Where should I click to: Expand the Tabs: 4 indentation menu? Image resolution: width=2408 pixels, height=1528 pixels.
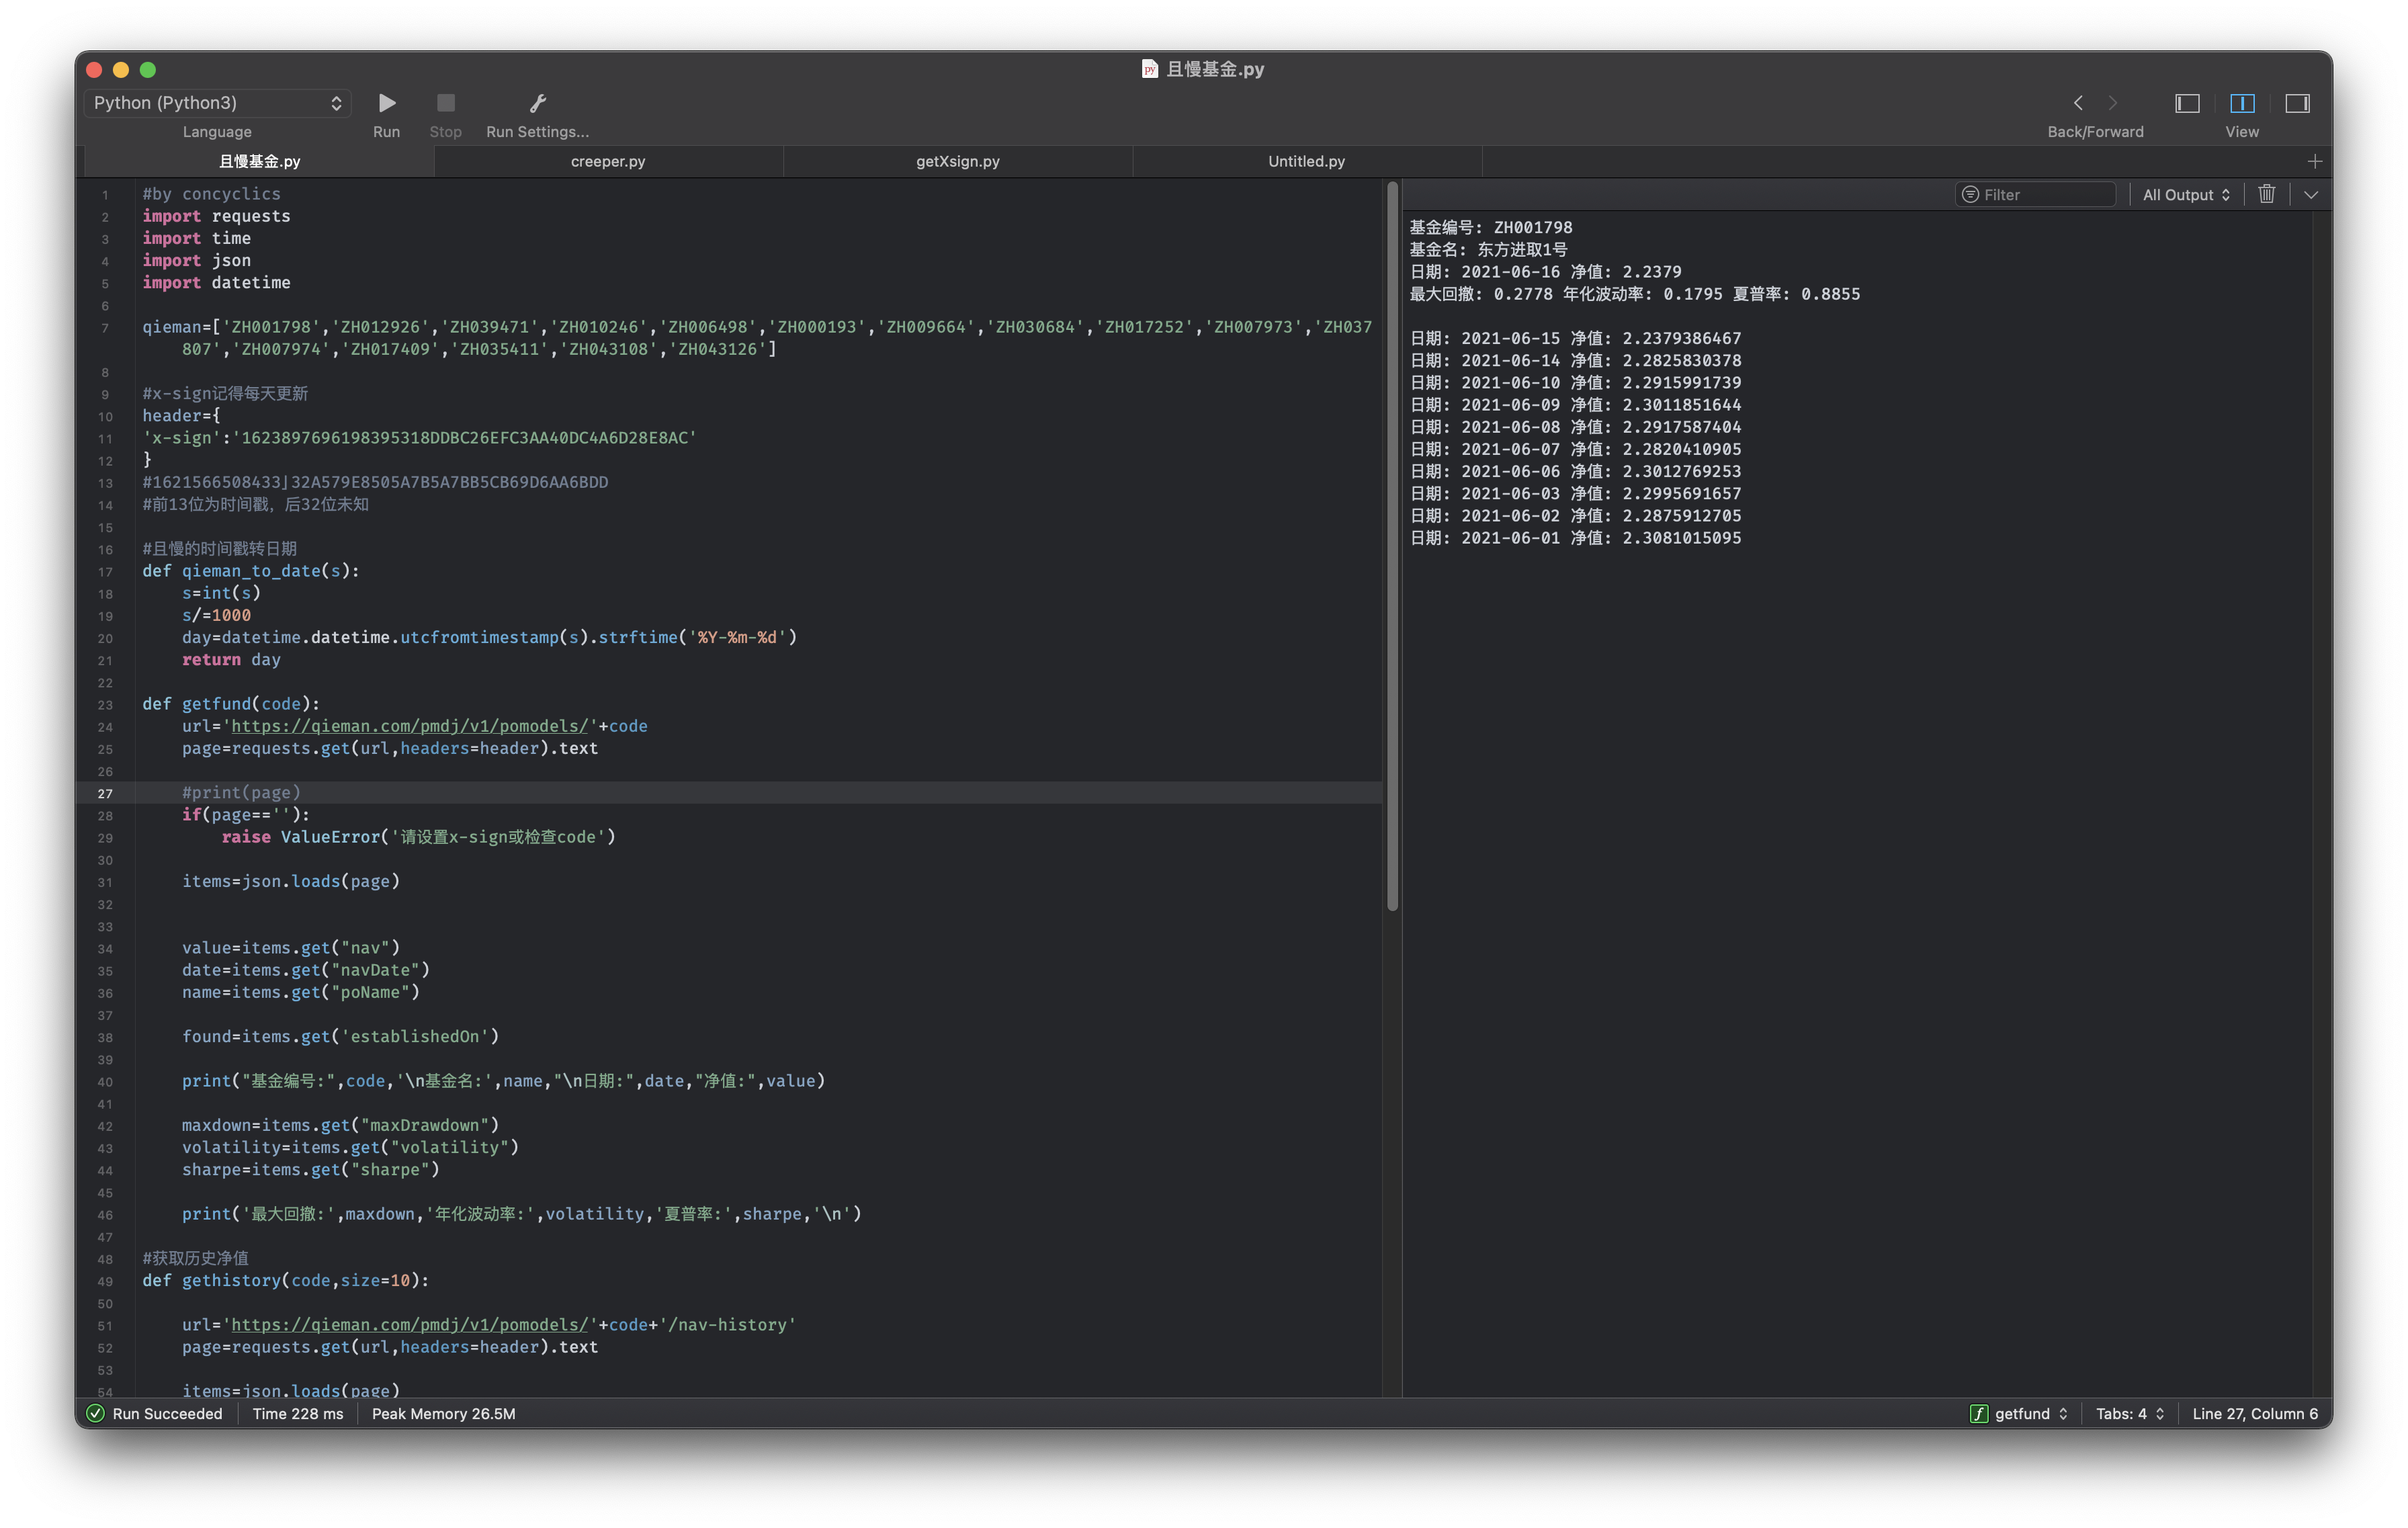point(2130,1413)
